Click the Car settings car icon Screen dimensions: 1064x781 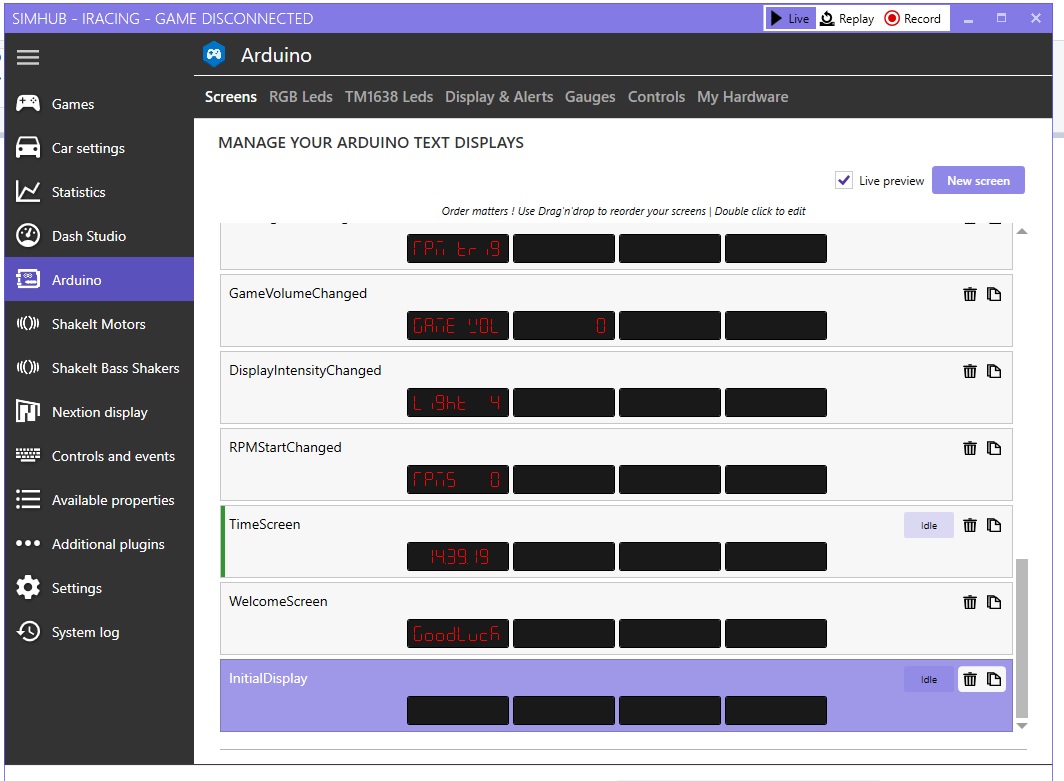[28, 147]
